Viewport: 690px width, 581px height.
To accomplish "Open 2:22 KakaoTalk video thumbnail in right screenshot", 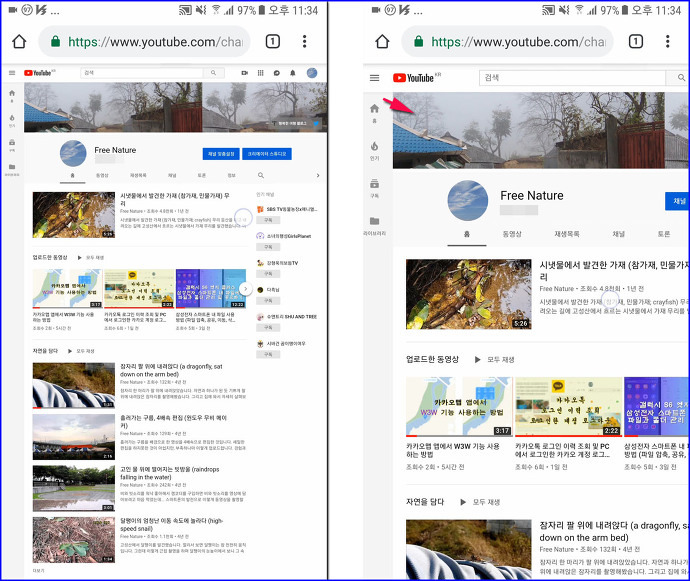I will pyautogui.click(x=569, y=406).
